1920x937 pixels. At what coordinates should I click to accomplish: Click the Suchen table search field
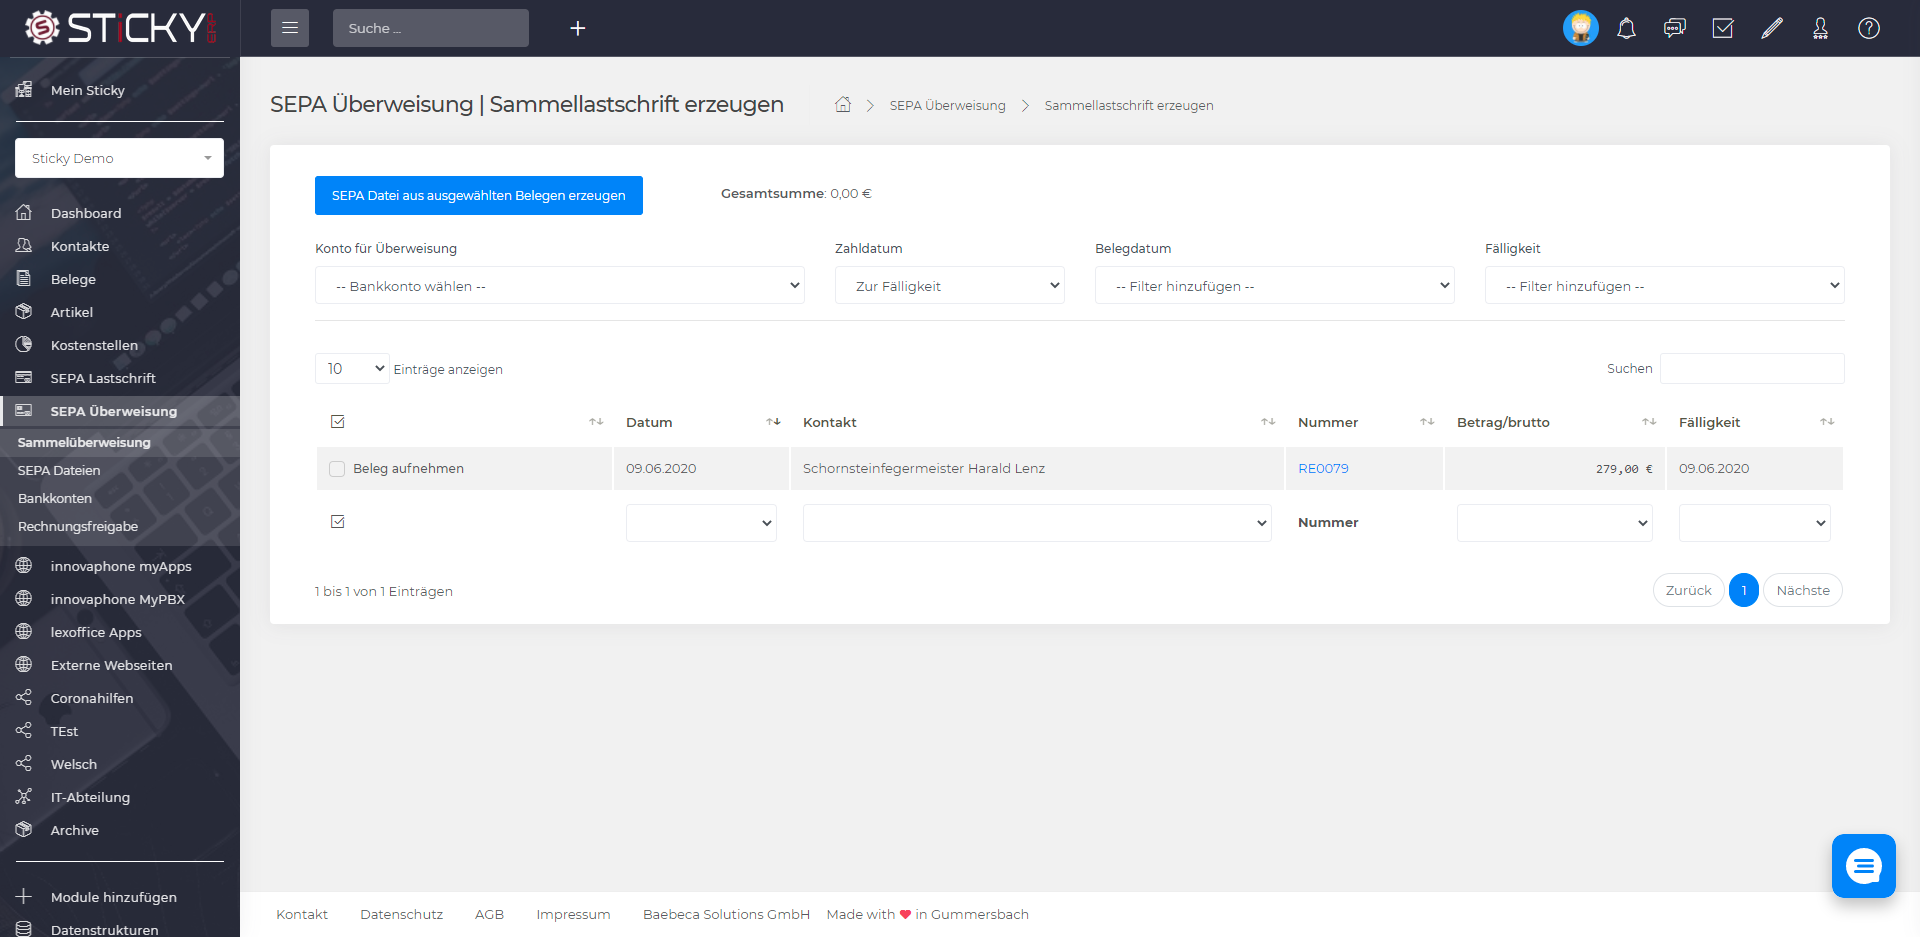click(x=1751, y=369)
